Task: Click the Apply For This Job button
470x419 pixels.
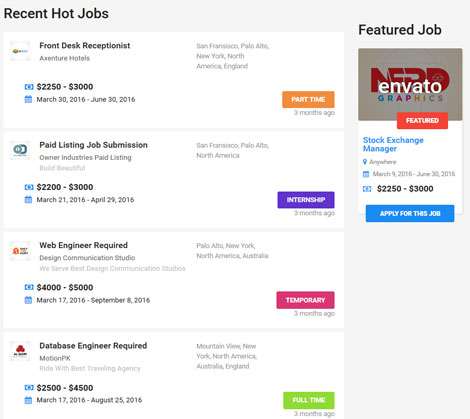Action: tap(410, 213)
